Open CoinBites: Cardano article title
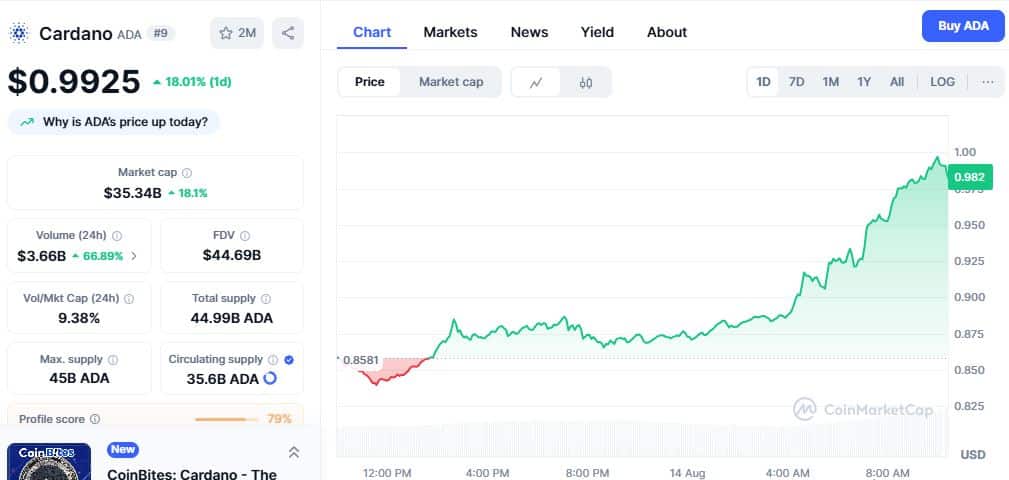The width and height of the screenshot is (1009, 480). pos(192,474)
